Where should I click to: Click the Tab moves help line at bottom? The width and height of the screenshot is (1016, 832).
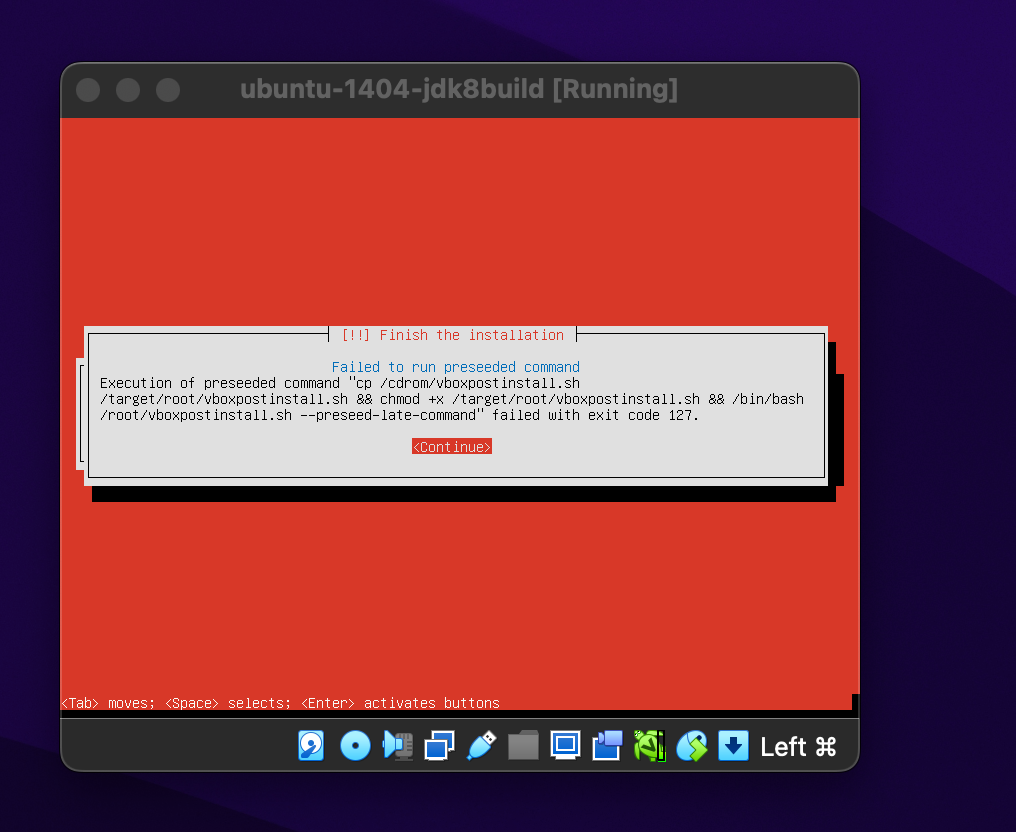[280, 703]
